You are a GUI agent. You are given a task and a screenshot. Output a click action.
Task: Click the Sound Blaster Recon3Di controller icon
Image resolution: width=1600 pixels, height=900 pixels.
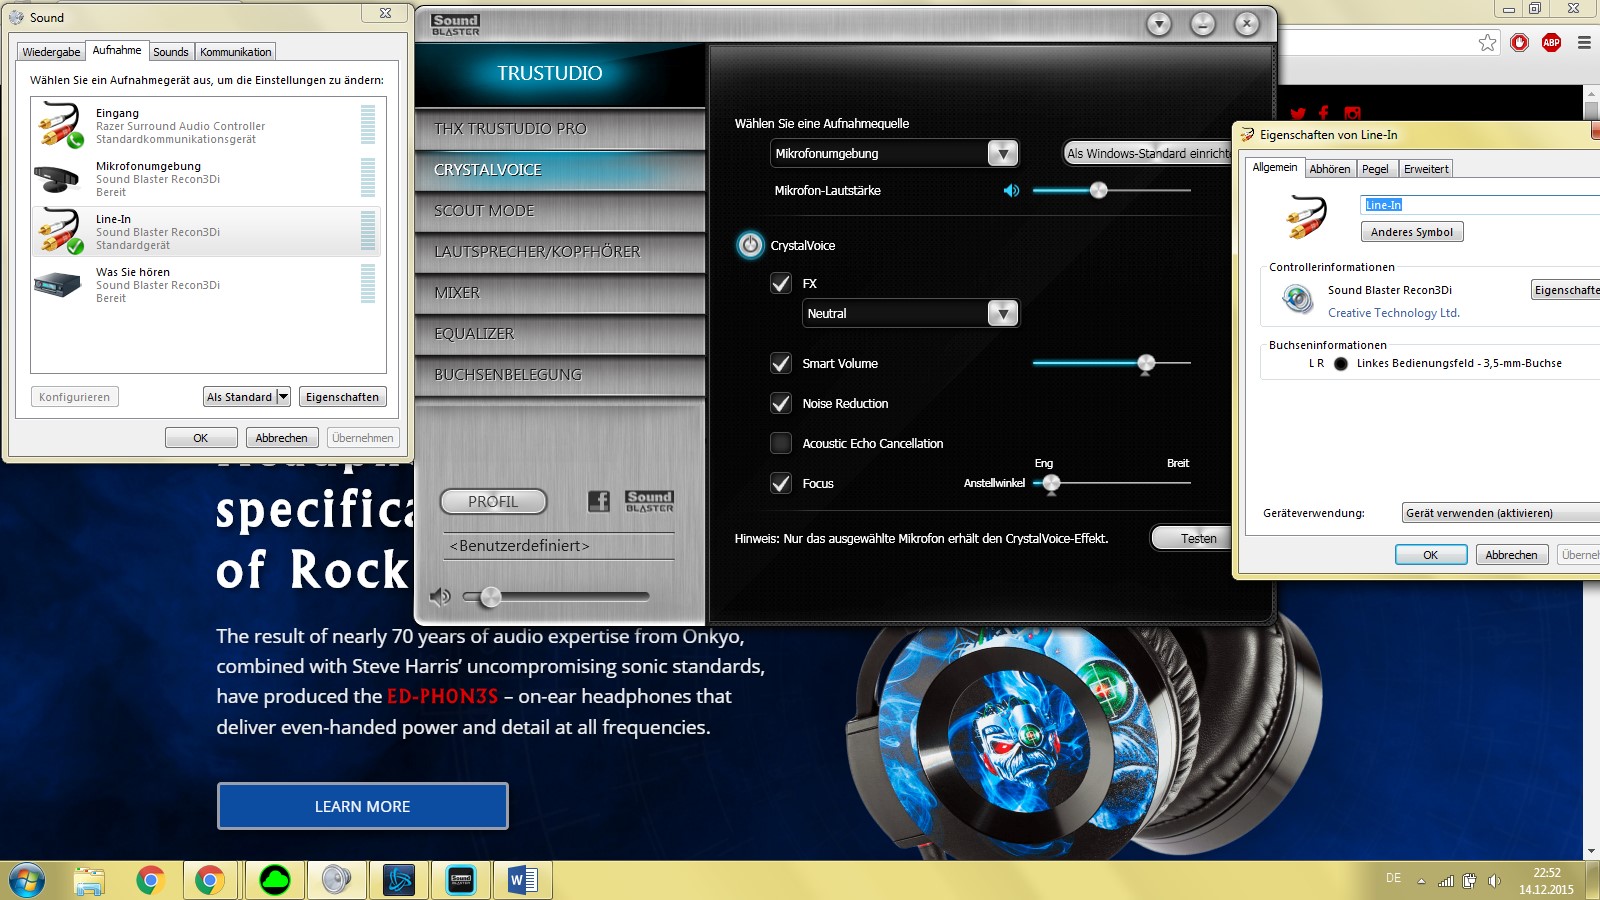pos(1297,298)
